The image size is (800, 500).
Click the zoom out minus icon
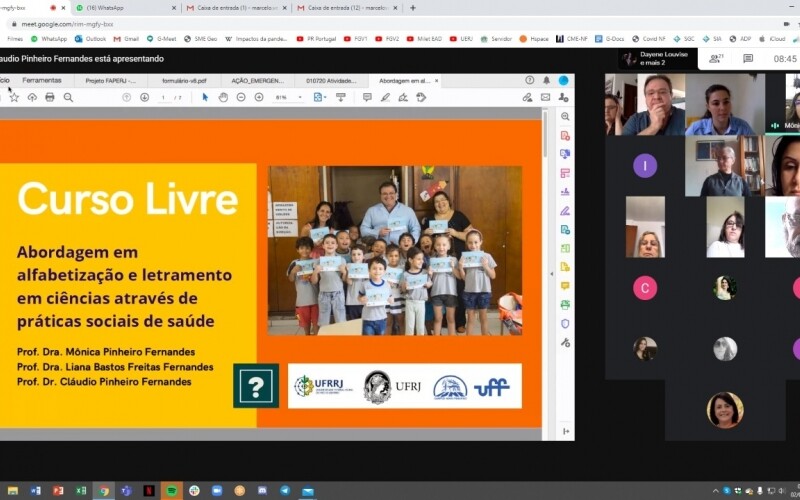coord(242,97)
